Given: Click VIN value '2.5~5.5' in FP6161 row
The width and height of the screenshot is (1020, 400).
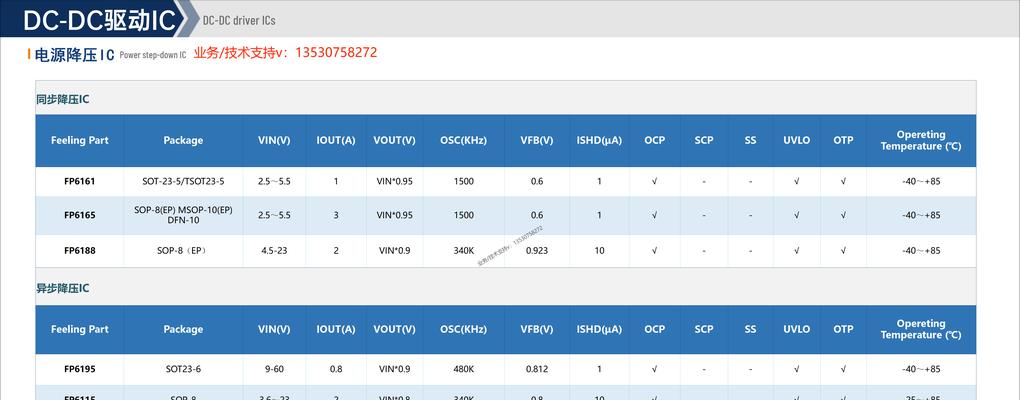Looking at the screenshot, I should point(274,181).
